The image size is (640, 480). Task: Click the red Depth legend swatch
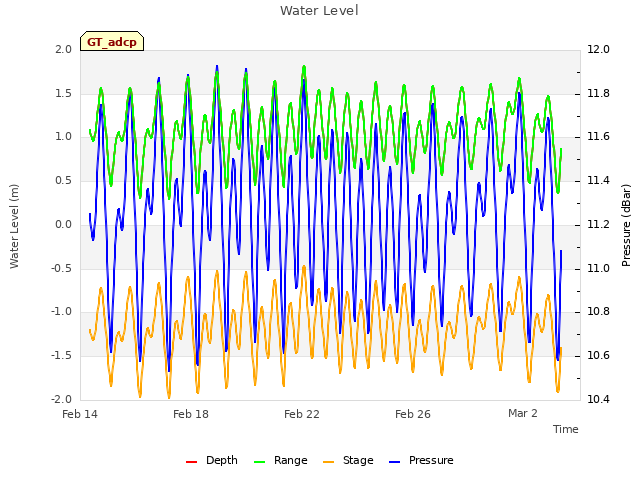(x=191, y=462)
